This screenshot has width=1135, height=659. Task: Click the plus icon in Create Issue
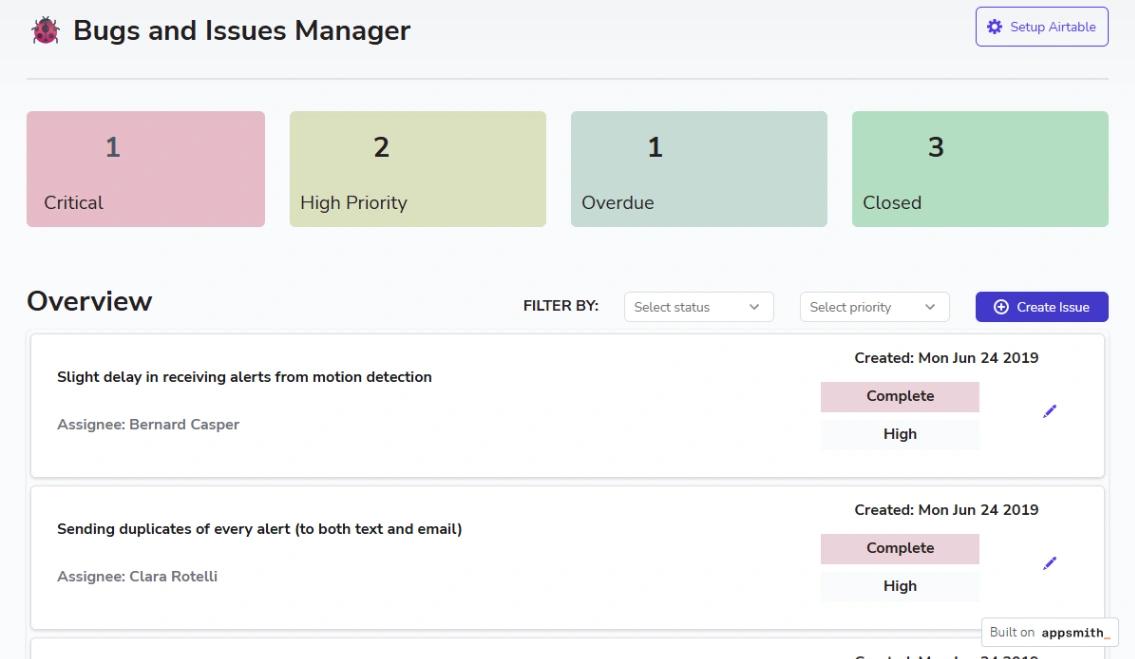pyautogui.click(x=1000, y=307)
